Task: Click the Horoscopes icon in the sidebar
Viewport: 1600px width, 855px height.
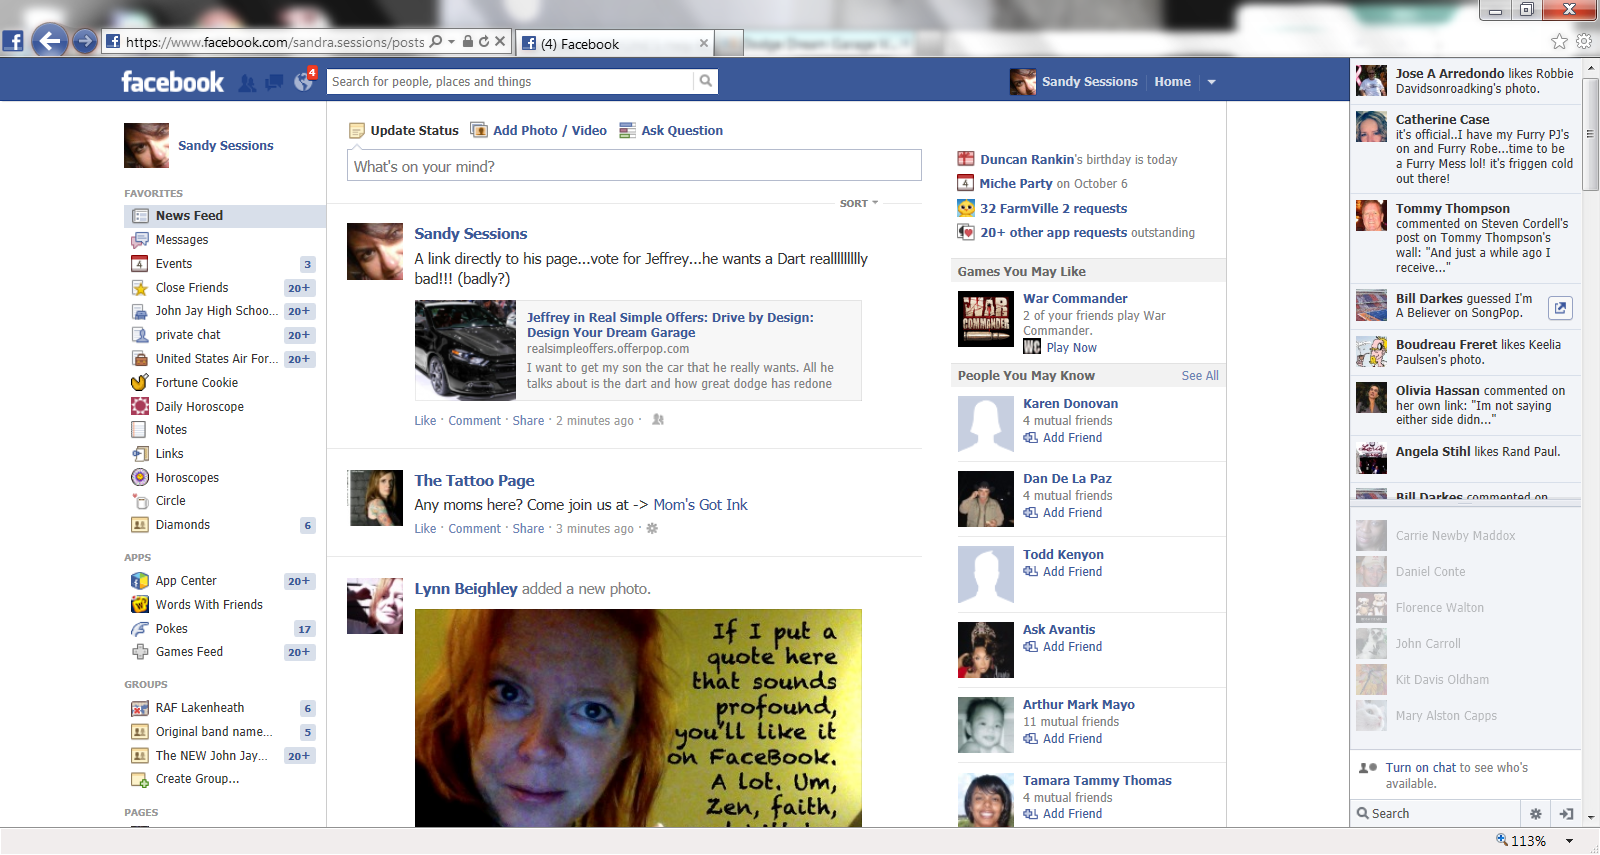Action: coord(140,477)
